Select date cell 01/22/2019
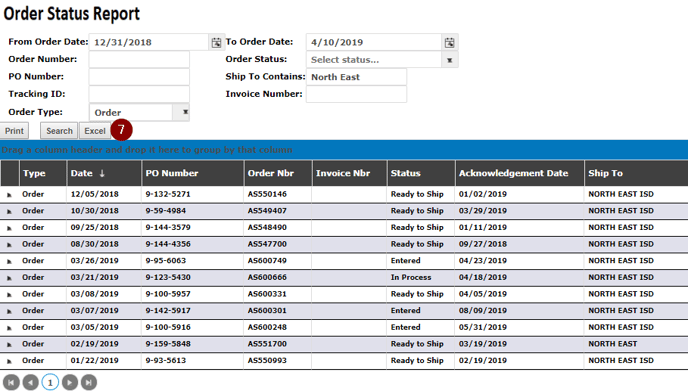The image size is (688, 391). point(104,361)
